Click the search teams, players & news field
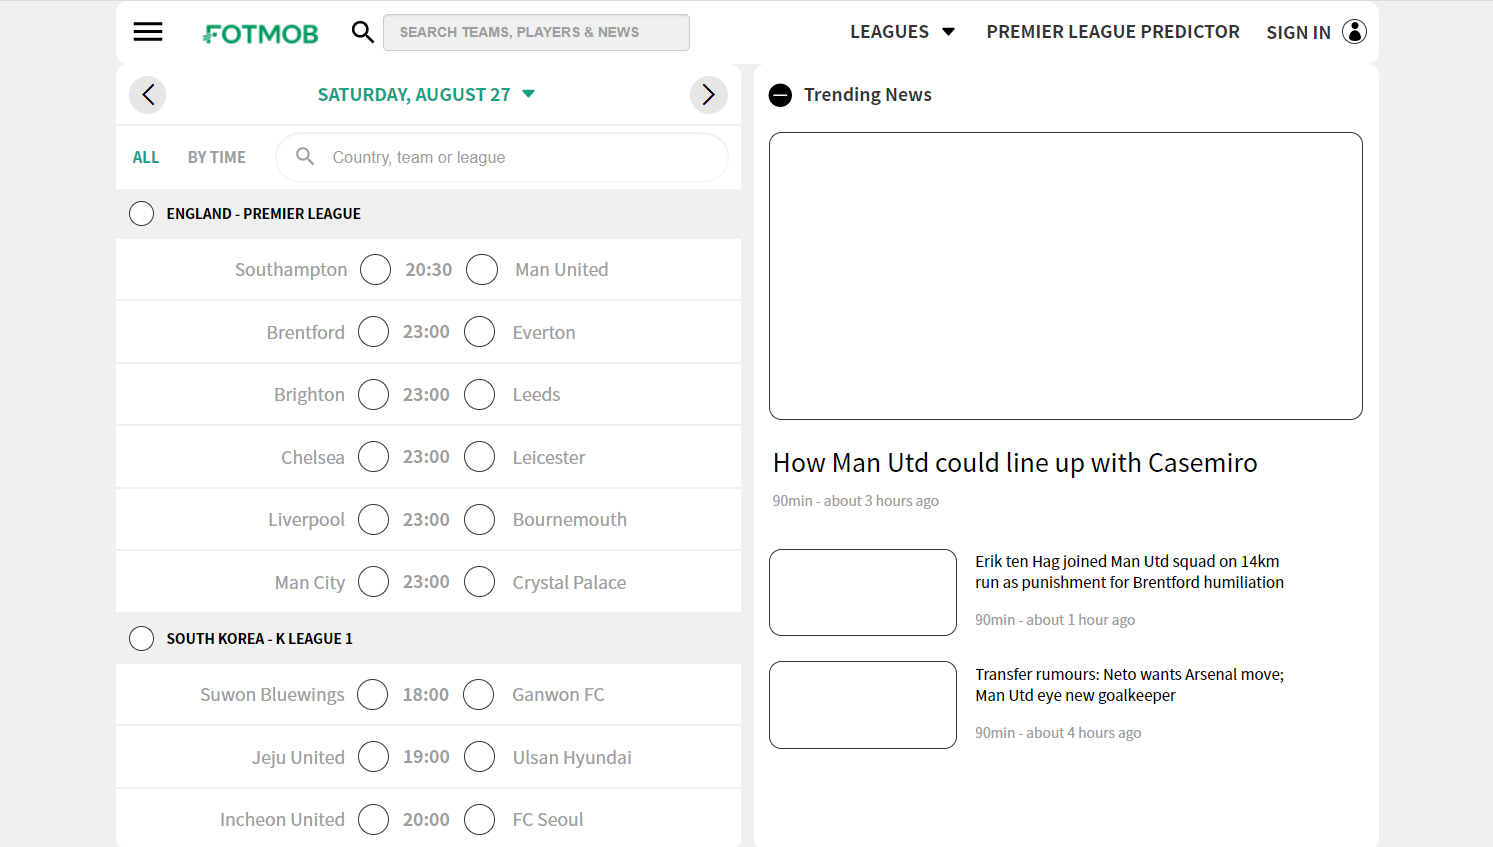Screen dimensions: 1493x847 [536, 32]
